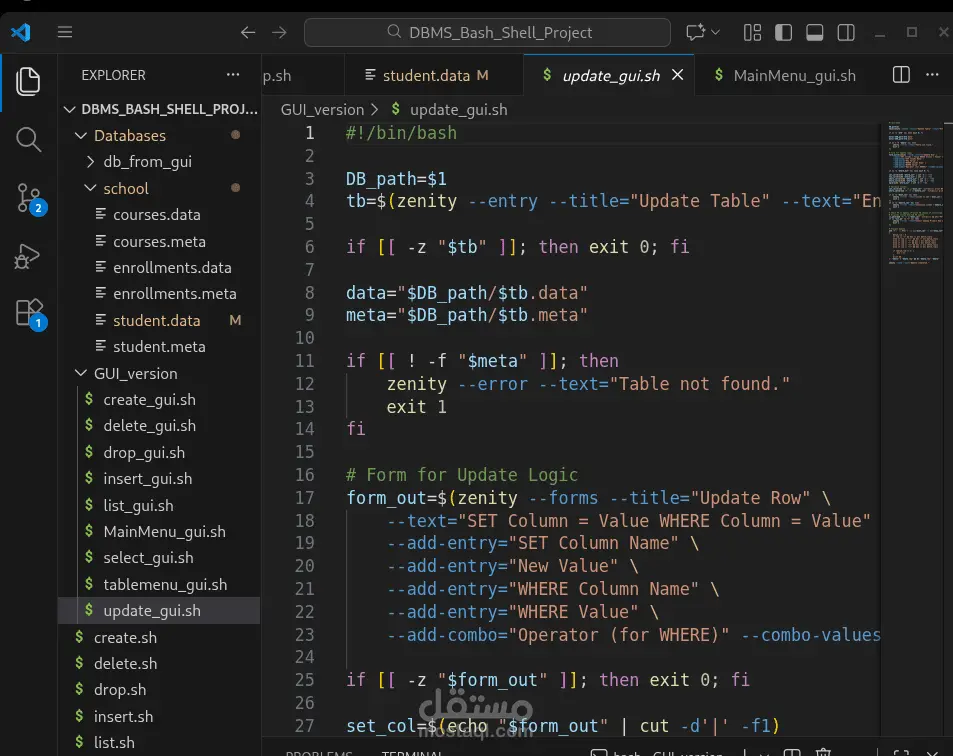Open the Run and Debug view
953x756 pixels.
tap(28, 256)
